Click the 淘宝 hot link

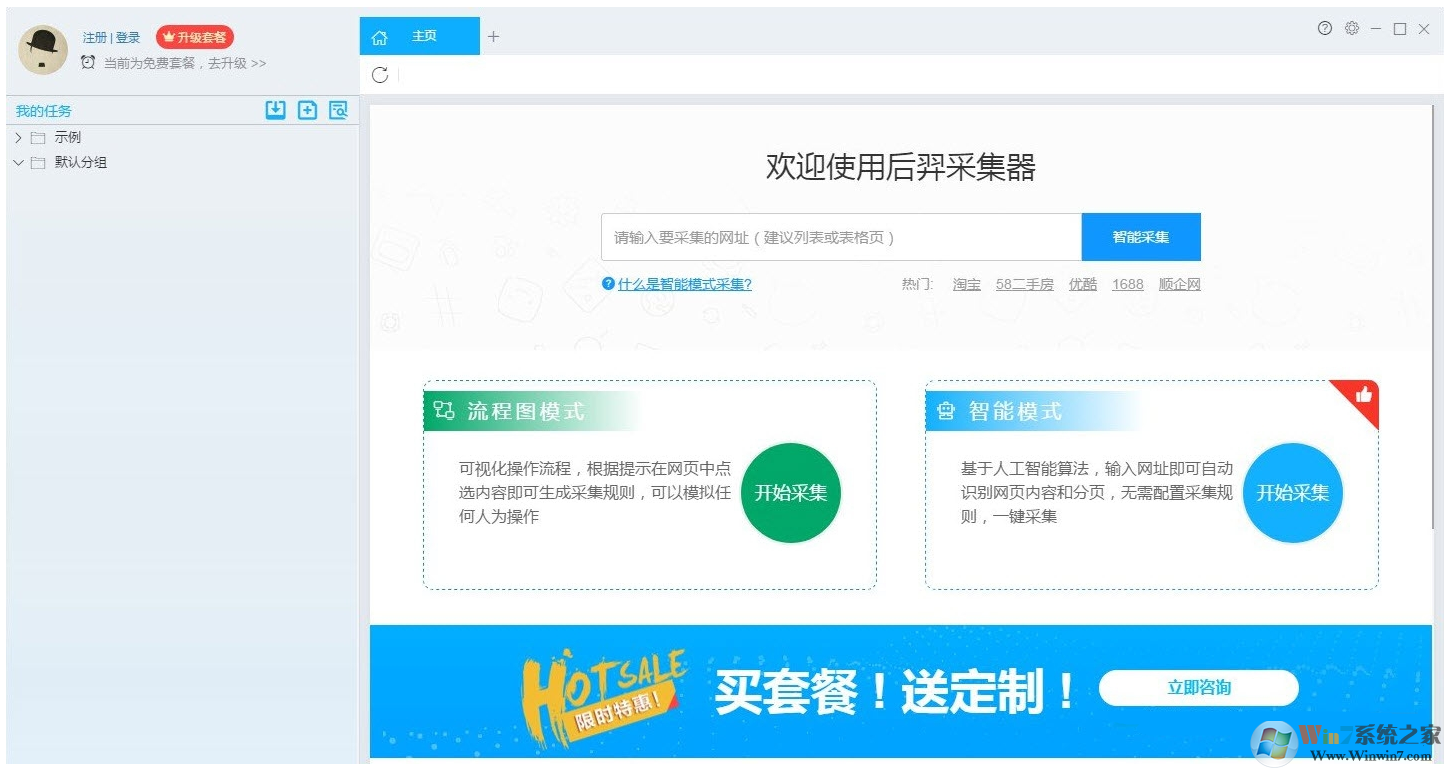coord(966,284)
